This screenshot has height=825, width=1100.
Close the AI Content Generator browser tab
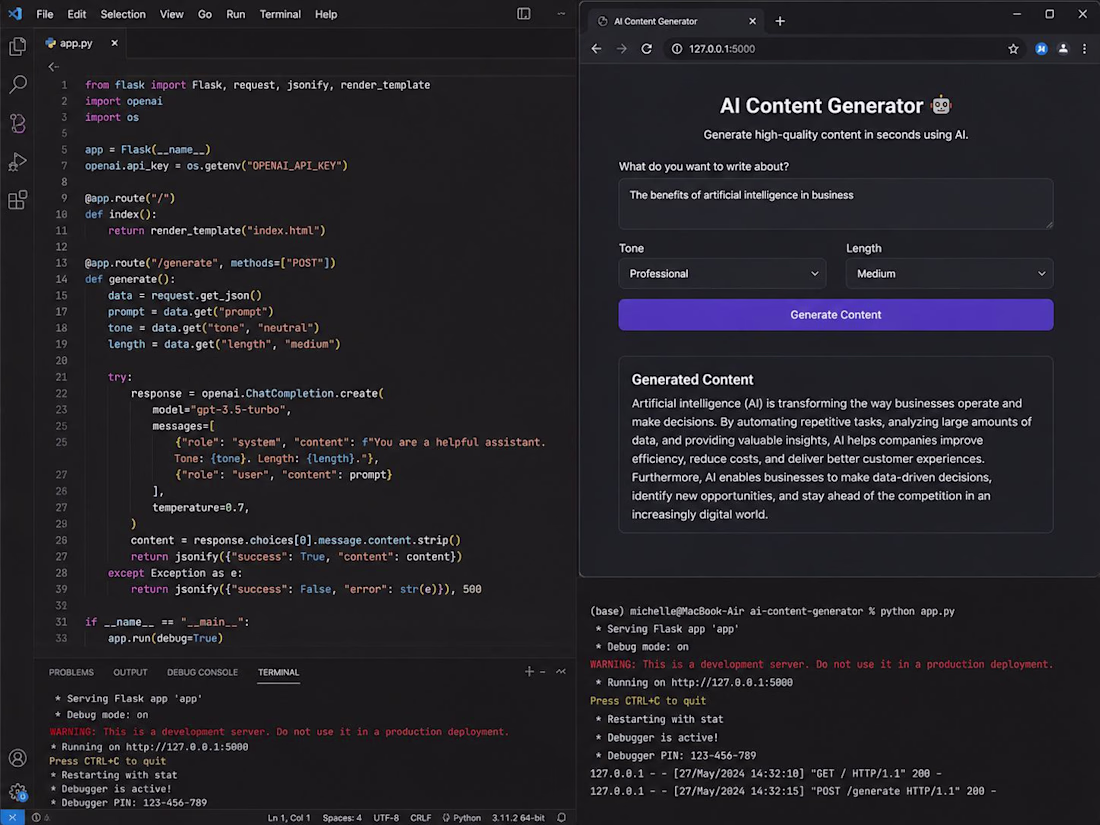click(753, 21)
